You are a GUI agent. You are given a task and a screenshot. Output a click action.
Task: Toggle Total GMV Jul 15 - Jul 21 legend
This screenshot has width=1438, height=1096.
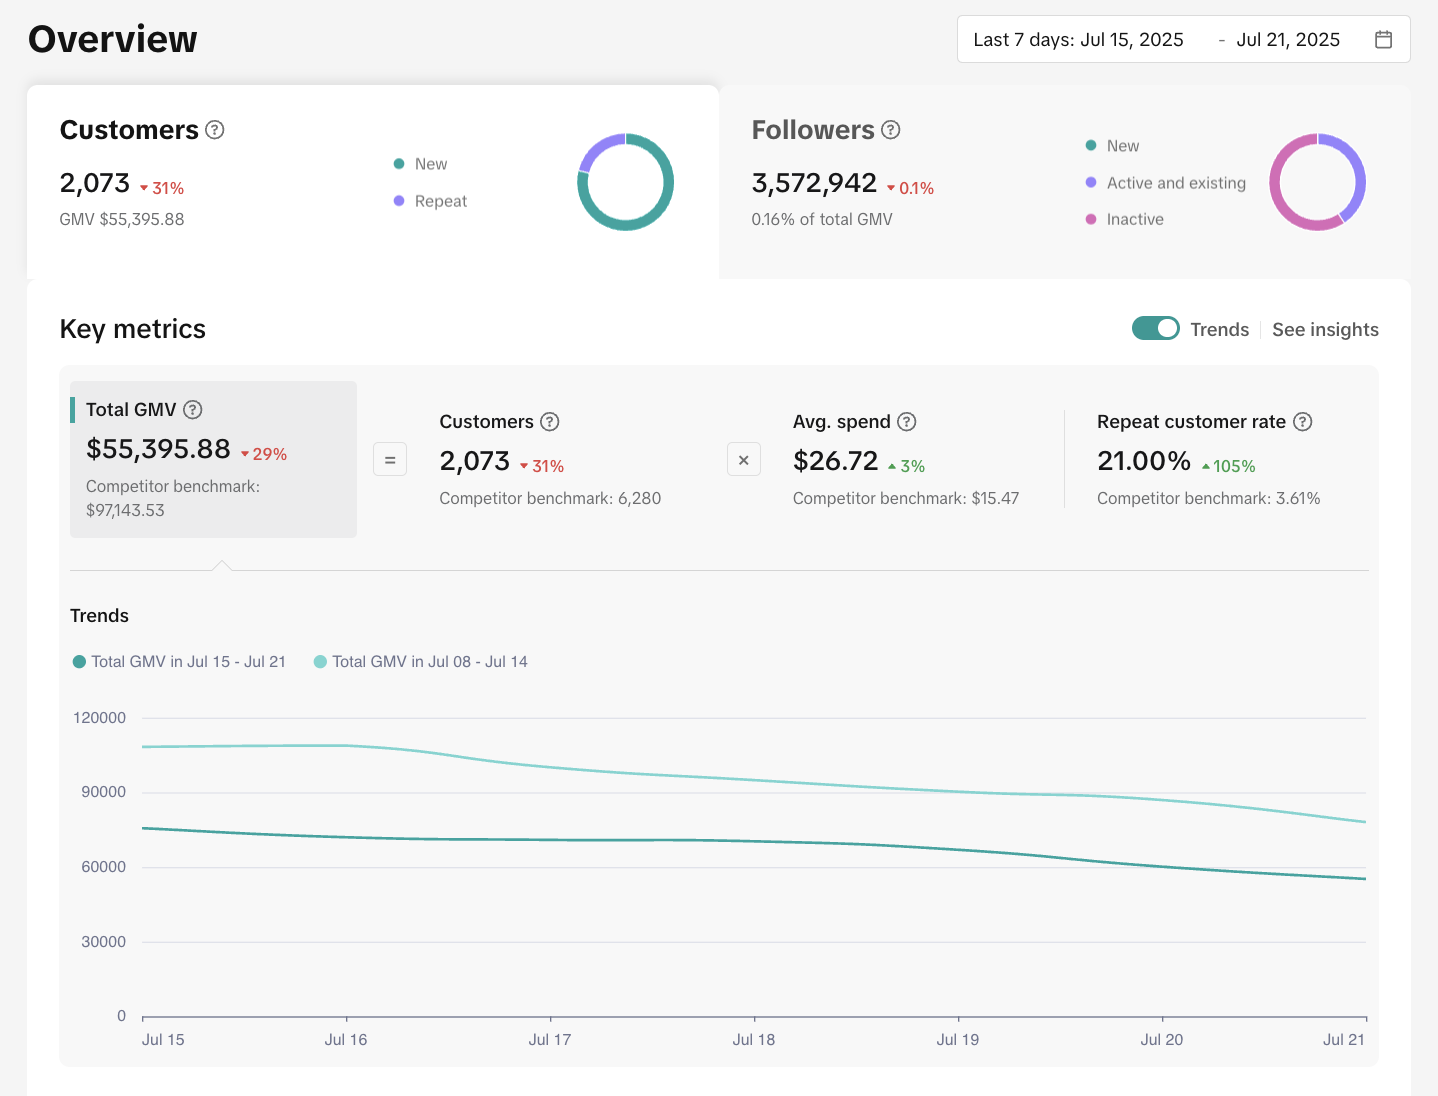(180, 662)
